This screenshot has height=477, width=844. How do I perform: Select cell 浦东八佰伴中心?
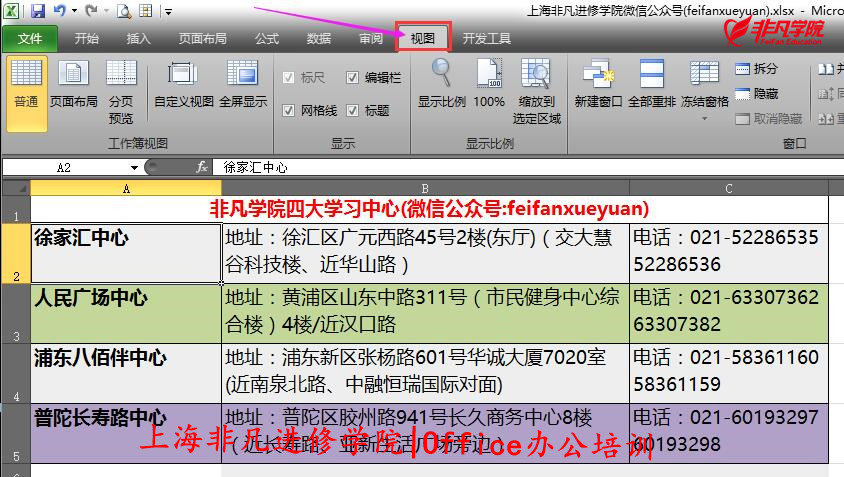pos(126,374)
